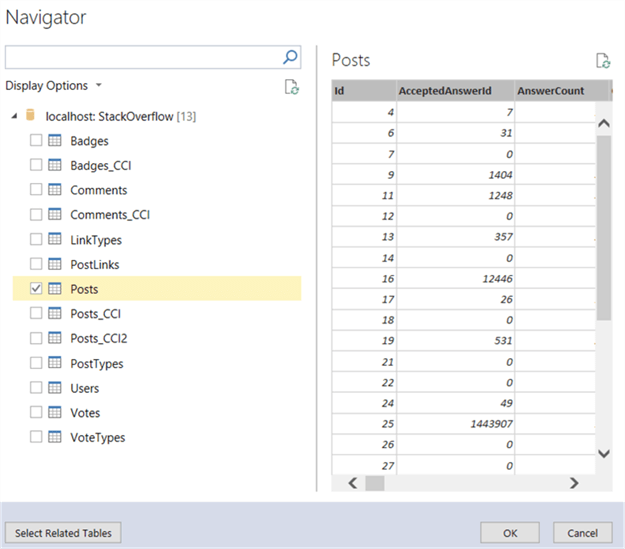Check the Badges checkbox
This screenshot has width=625, height=549.
click(x=36, y=140)
